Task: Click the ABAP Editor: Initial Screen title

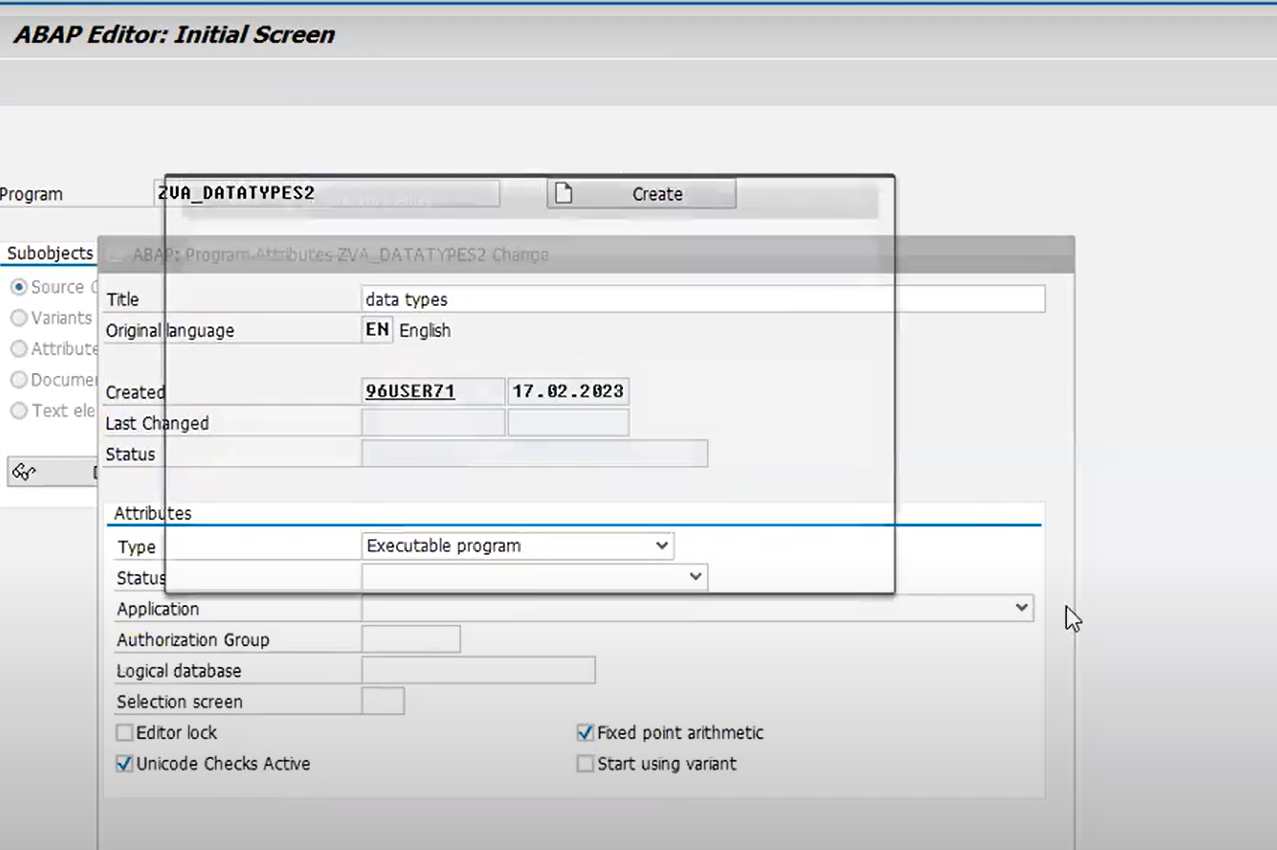Action: (174, 35)
